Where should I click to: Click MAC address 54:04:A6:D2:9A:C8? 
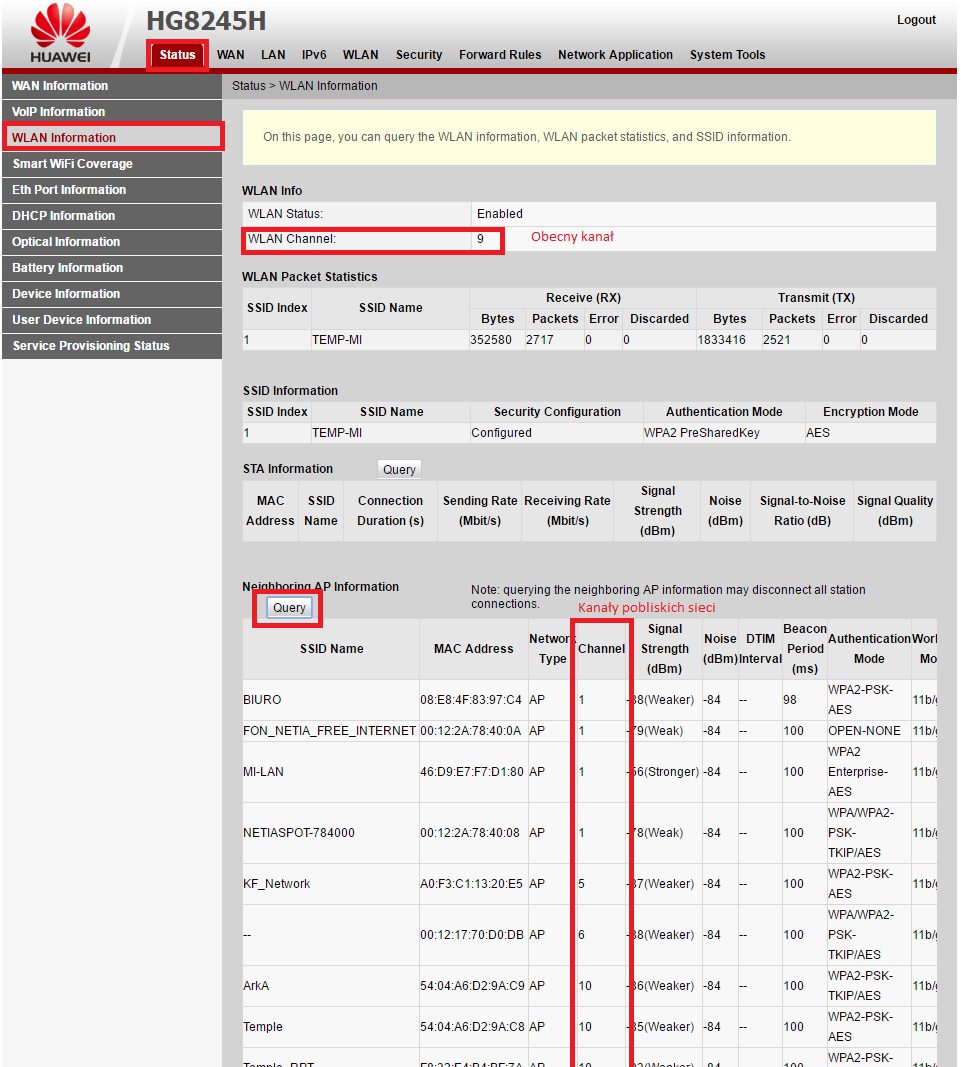coord(472,1027)
